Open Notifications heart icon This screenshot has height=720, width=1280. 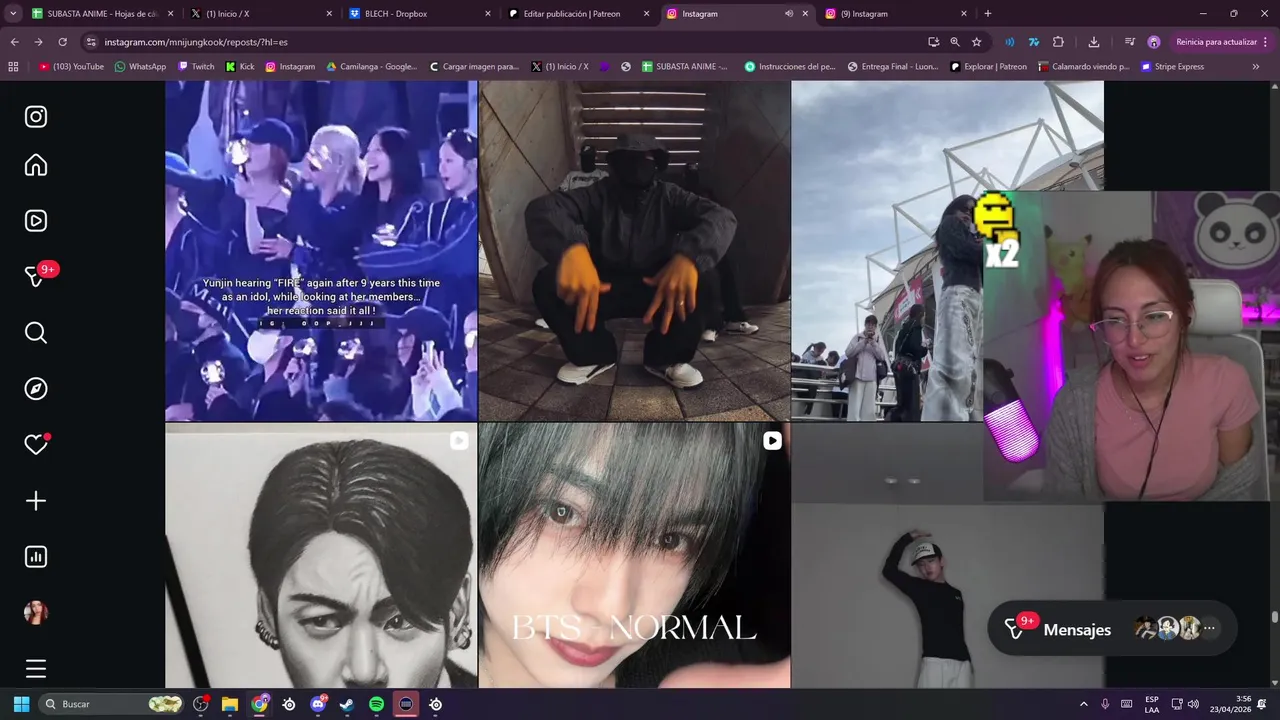click(x=36, y=445)
